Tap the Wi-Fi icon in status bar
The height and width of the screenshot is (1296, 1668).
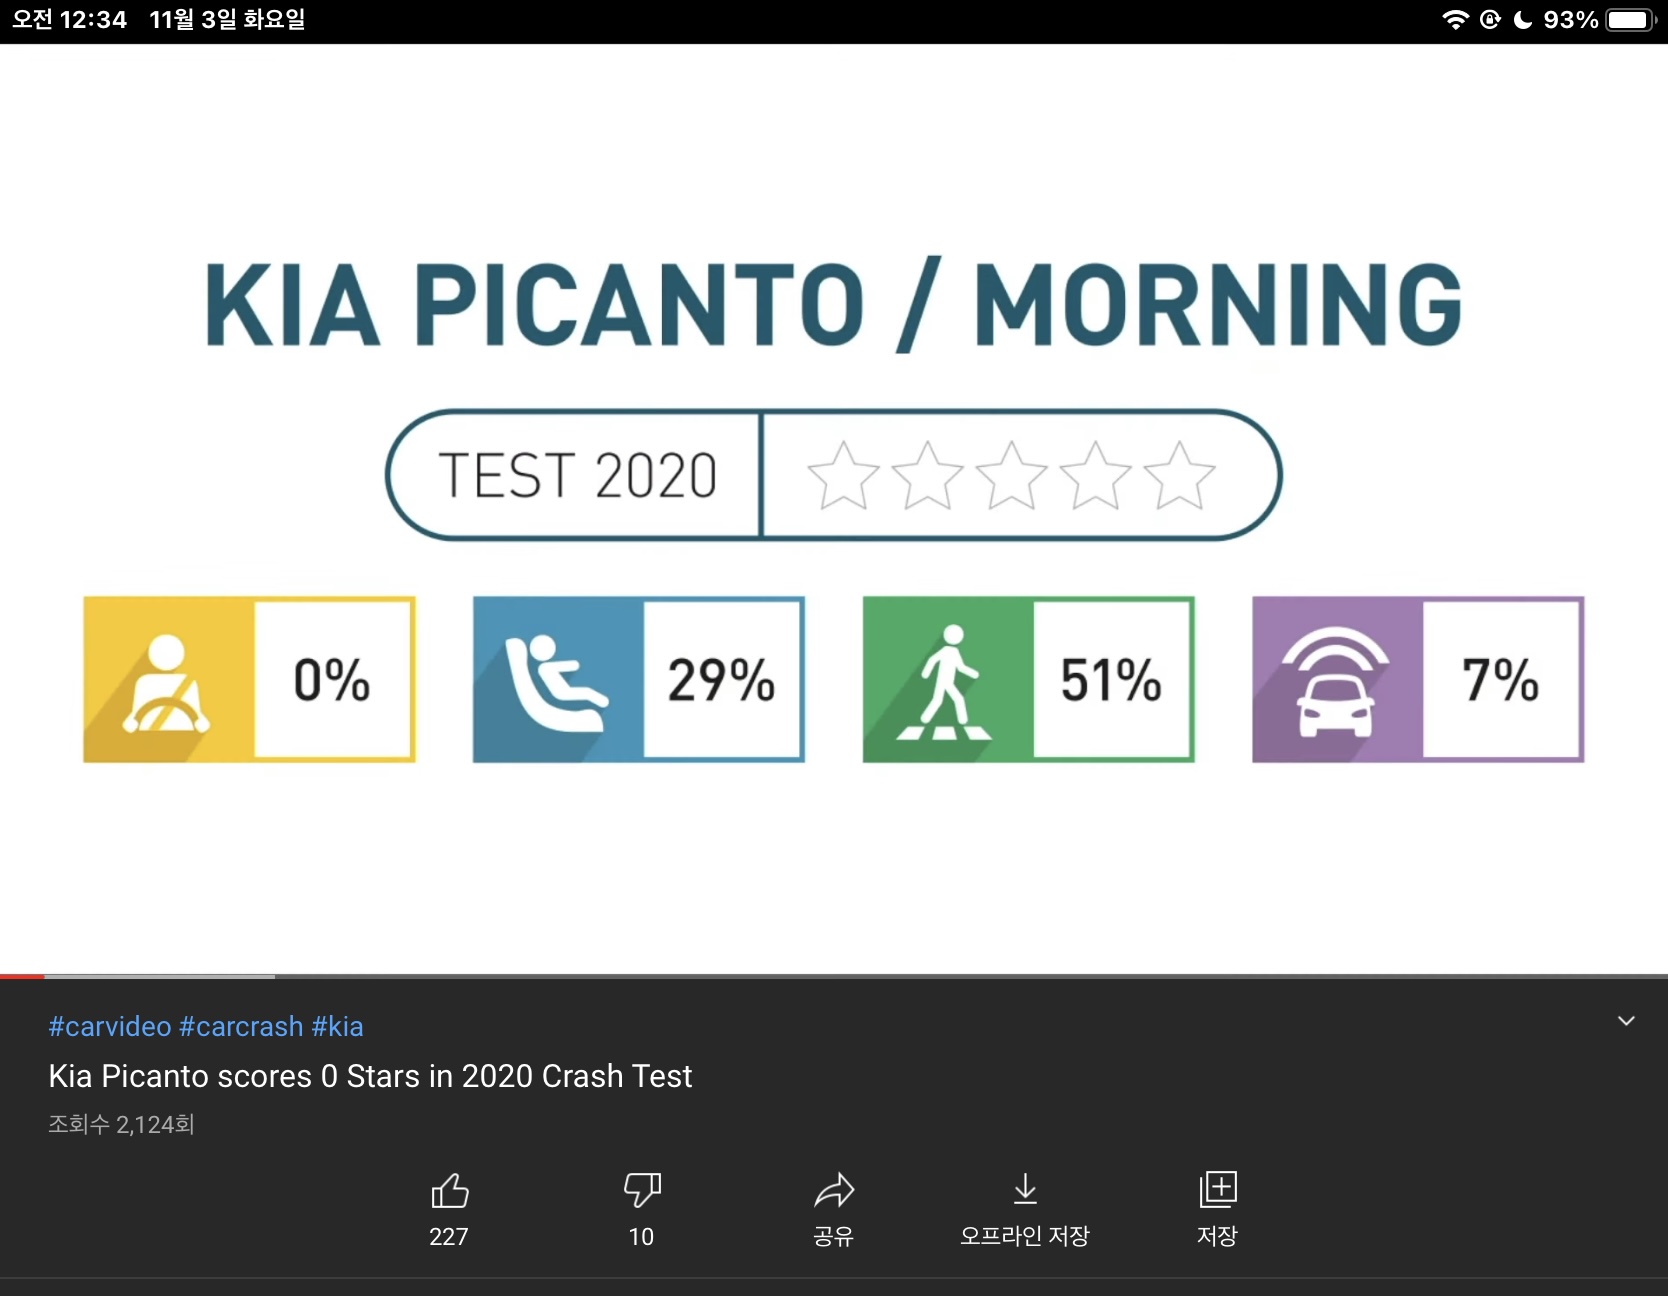pos(1455,20)
